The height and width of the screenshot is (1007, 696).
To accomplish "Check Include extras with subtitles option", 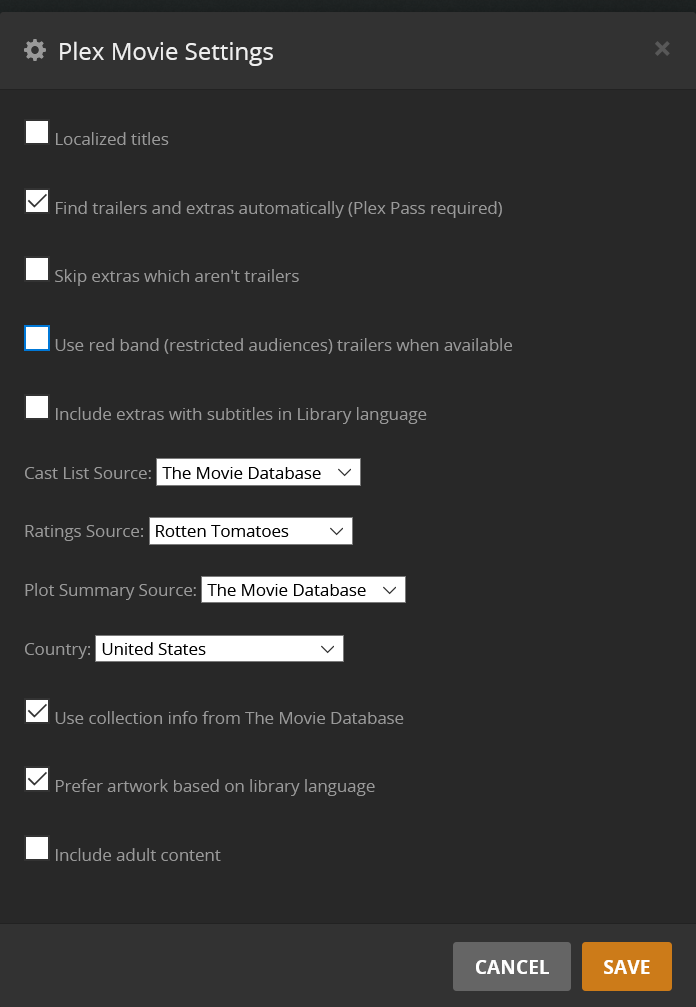I will pyautogui.click(x=37, y=407).
